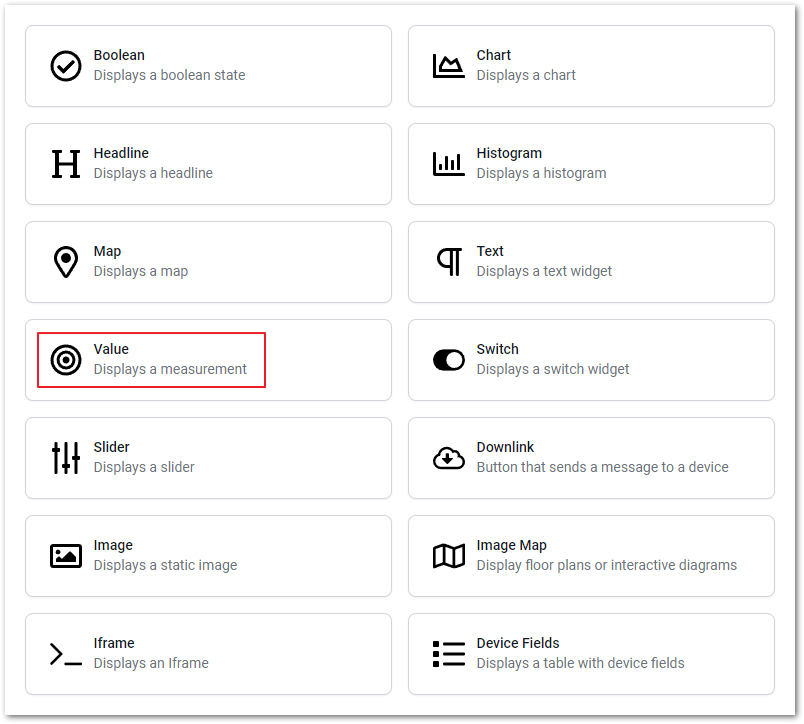
Task: Click the Chart area graph icon
Action: pos(449,66)
